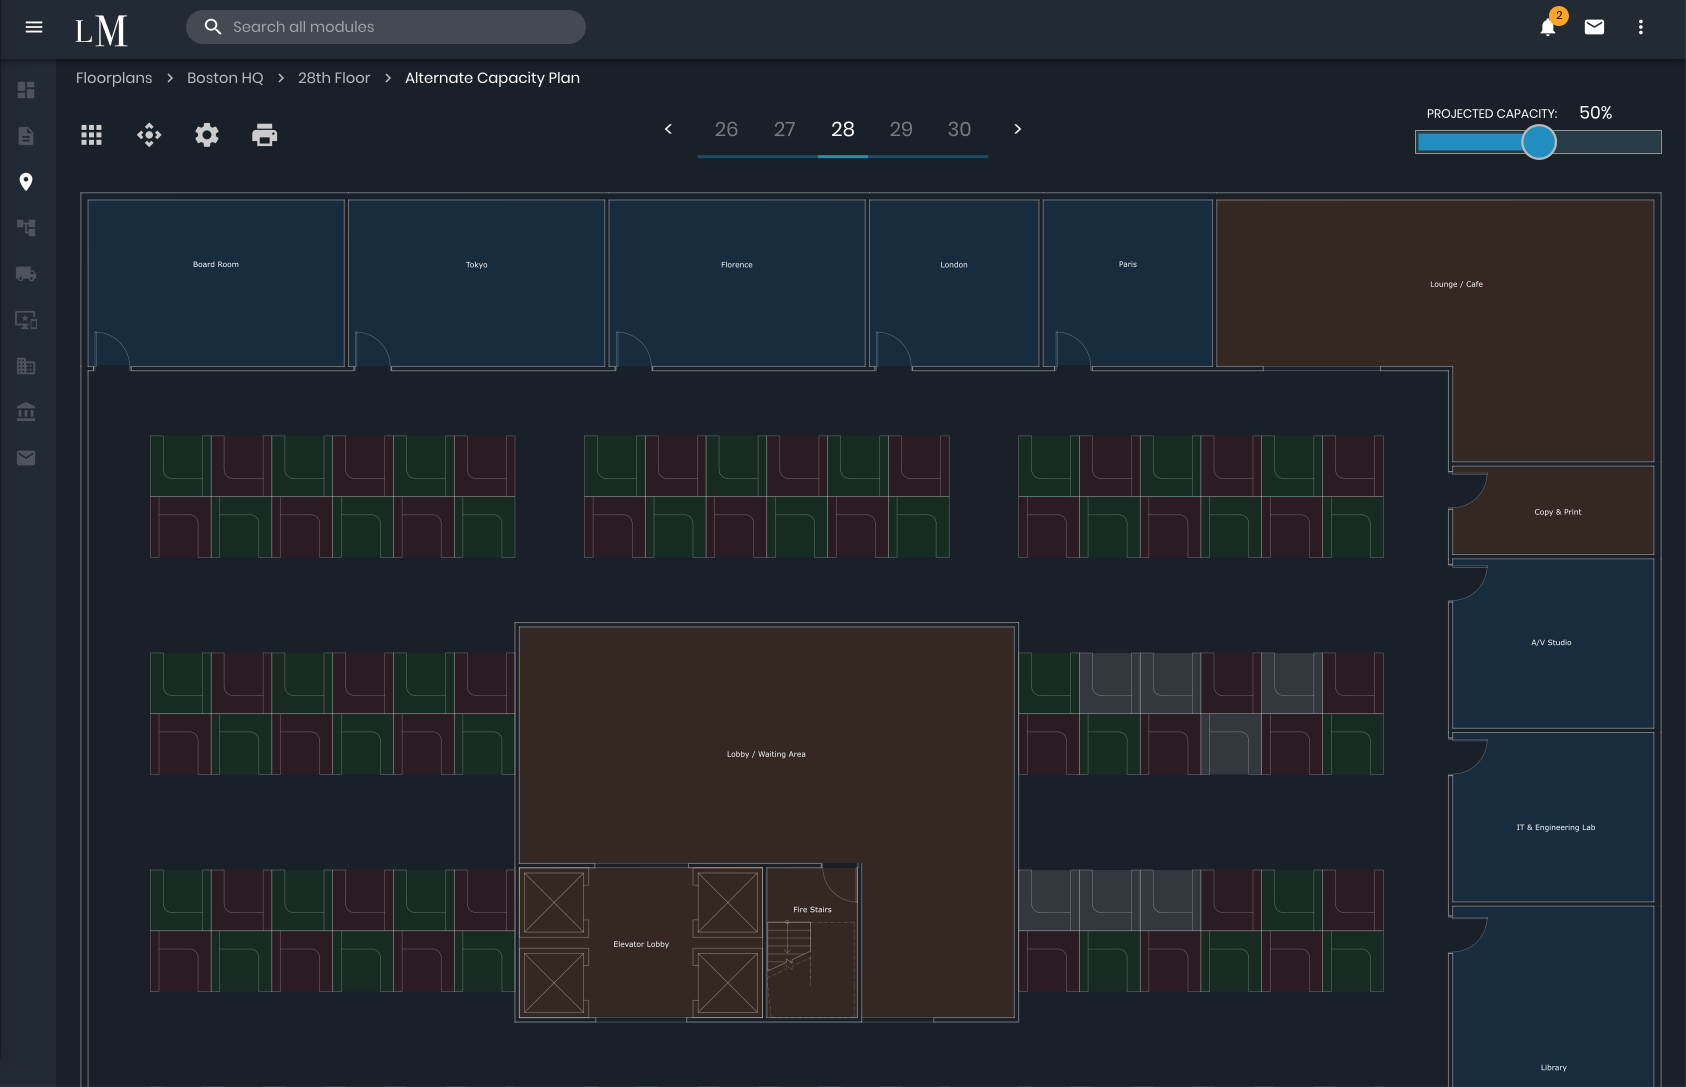This screenshot has width=1686, height=1087.
Task: Open the location pin sidebar module
Action: tap(26, 182)
